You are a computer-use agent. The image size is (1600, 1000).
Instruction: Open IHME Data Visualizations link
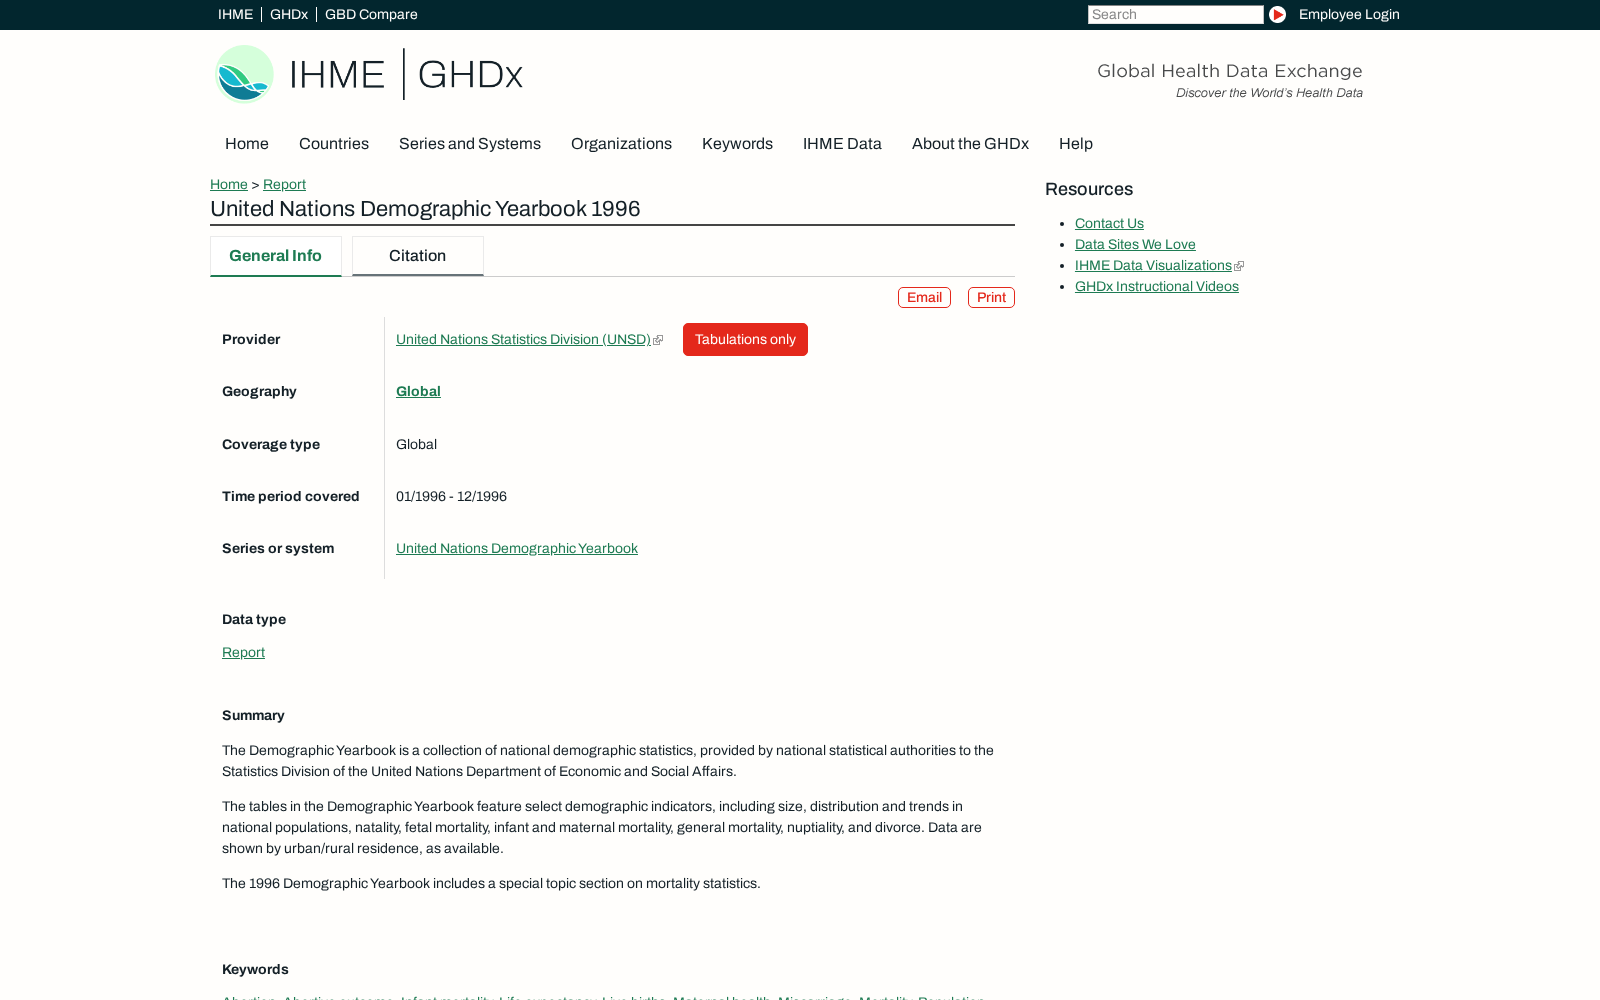click(x=1153, y=266)
